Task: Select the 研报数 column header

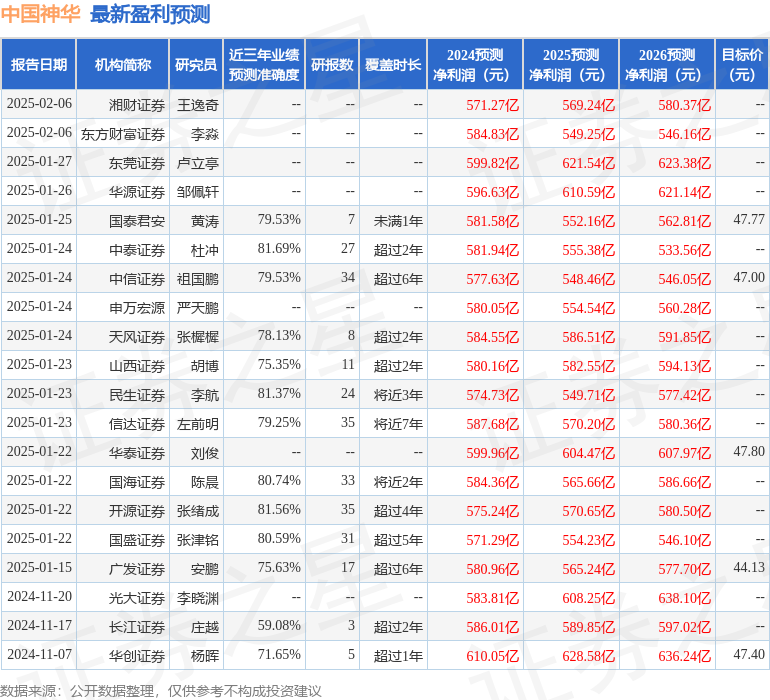Action: [x=332, y=64]
